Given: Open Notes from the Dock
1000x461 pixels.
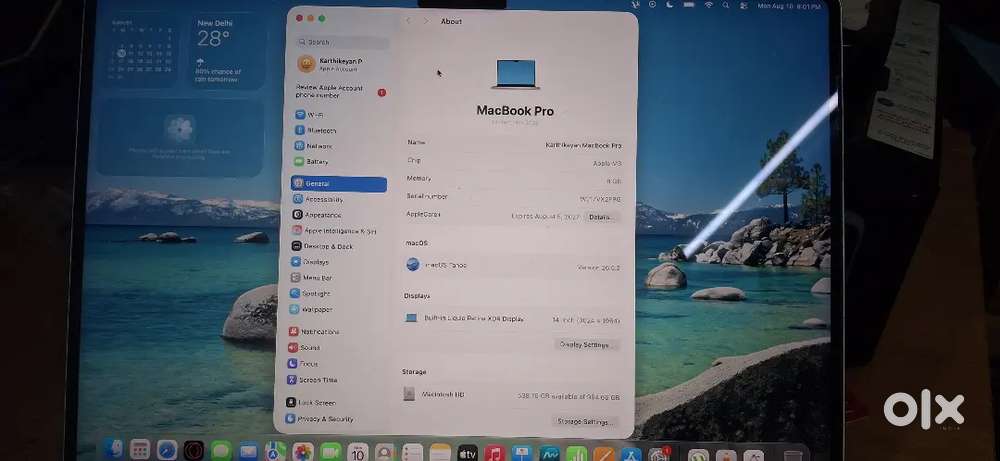Looking at the screenshot, I should pyautogui.click(x=440, y=453).
